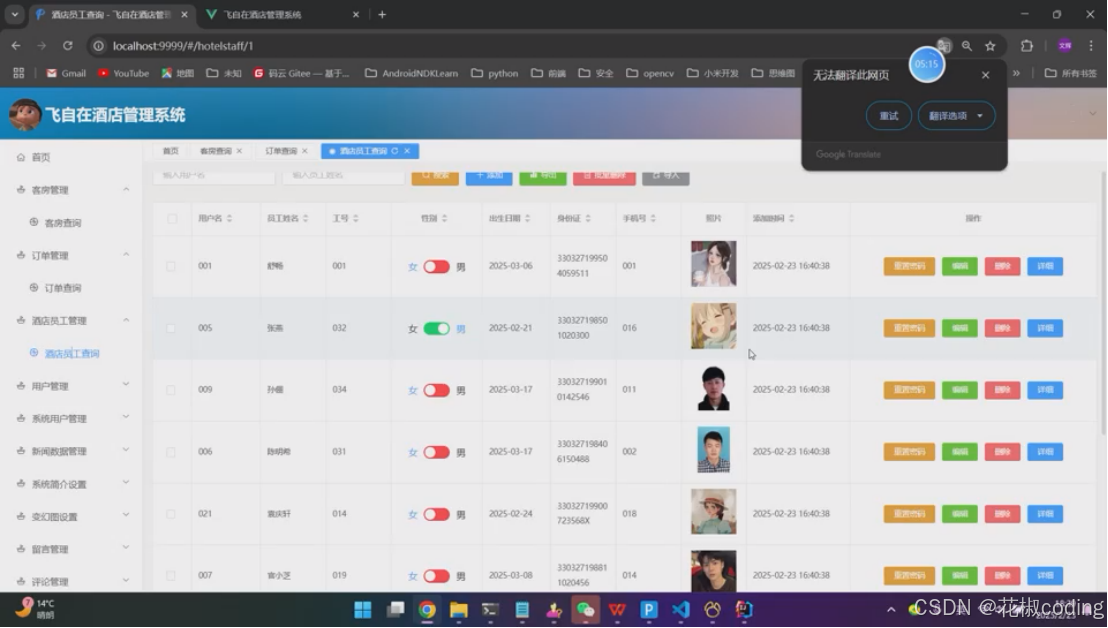Expand 系统简介设置 menu
The width and height of the screenshot is (1108, 628).
click(x=71, y=484)
